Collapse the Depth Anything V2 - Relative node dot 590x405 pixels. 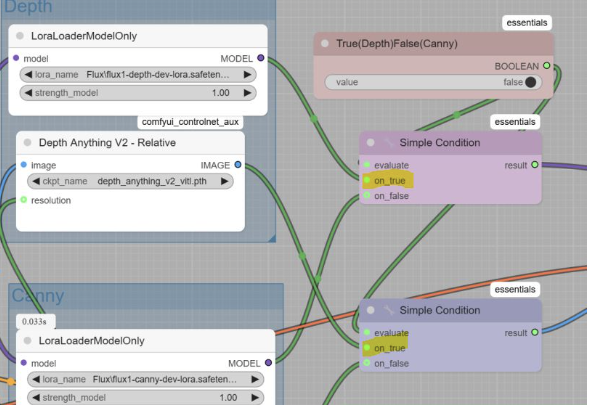(x=27, y=142)
